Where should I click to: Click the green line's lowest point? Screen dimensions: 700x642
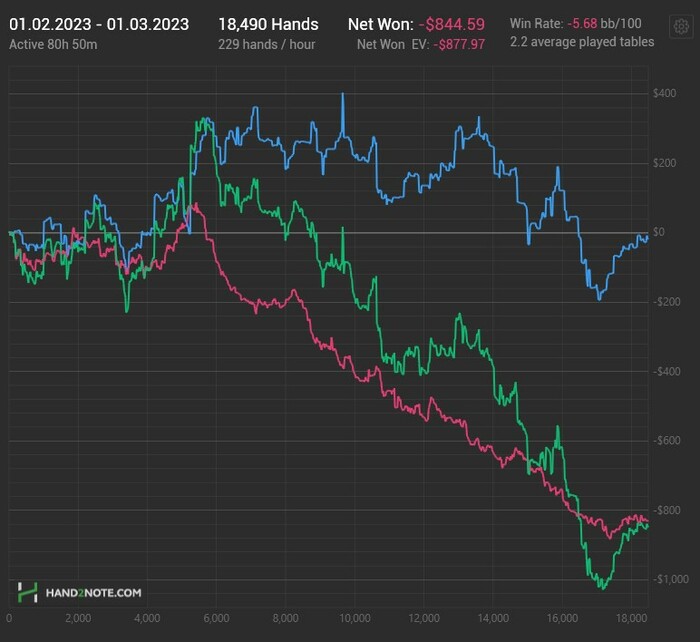tap(603, 588)
